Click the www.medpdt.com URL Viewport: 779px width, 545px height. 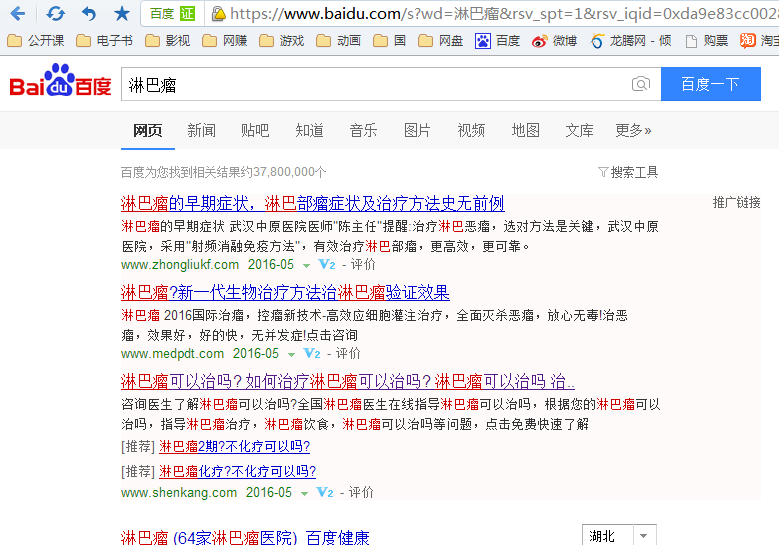point(172,353)
